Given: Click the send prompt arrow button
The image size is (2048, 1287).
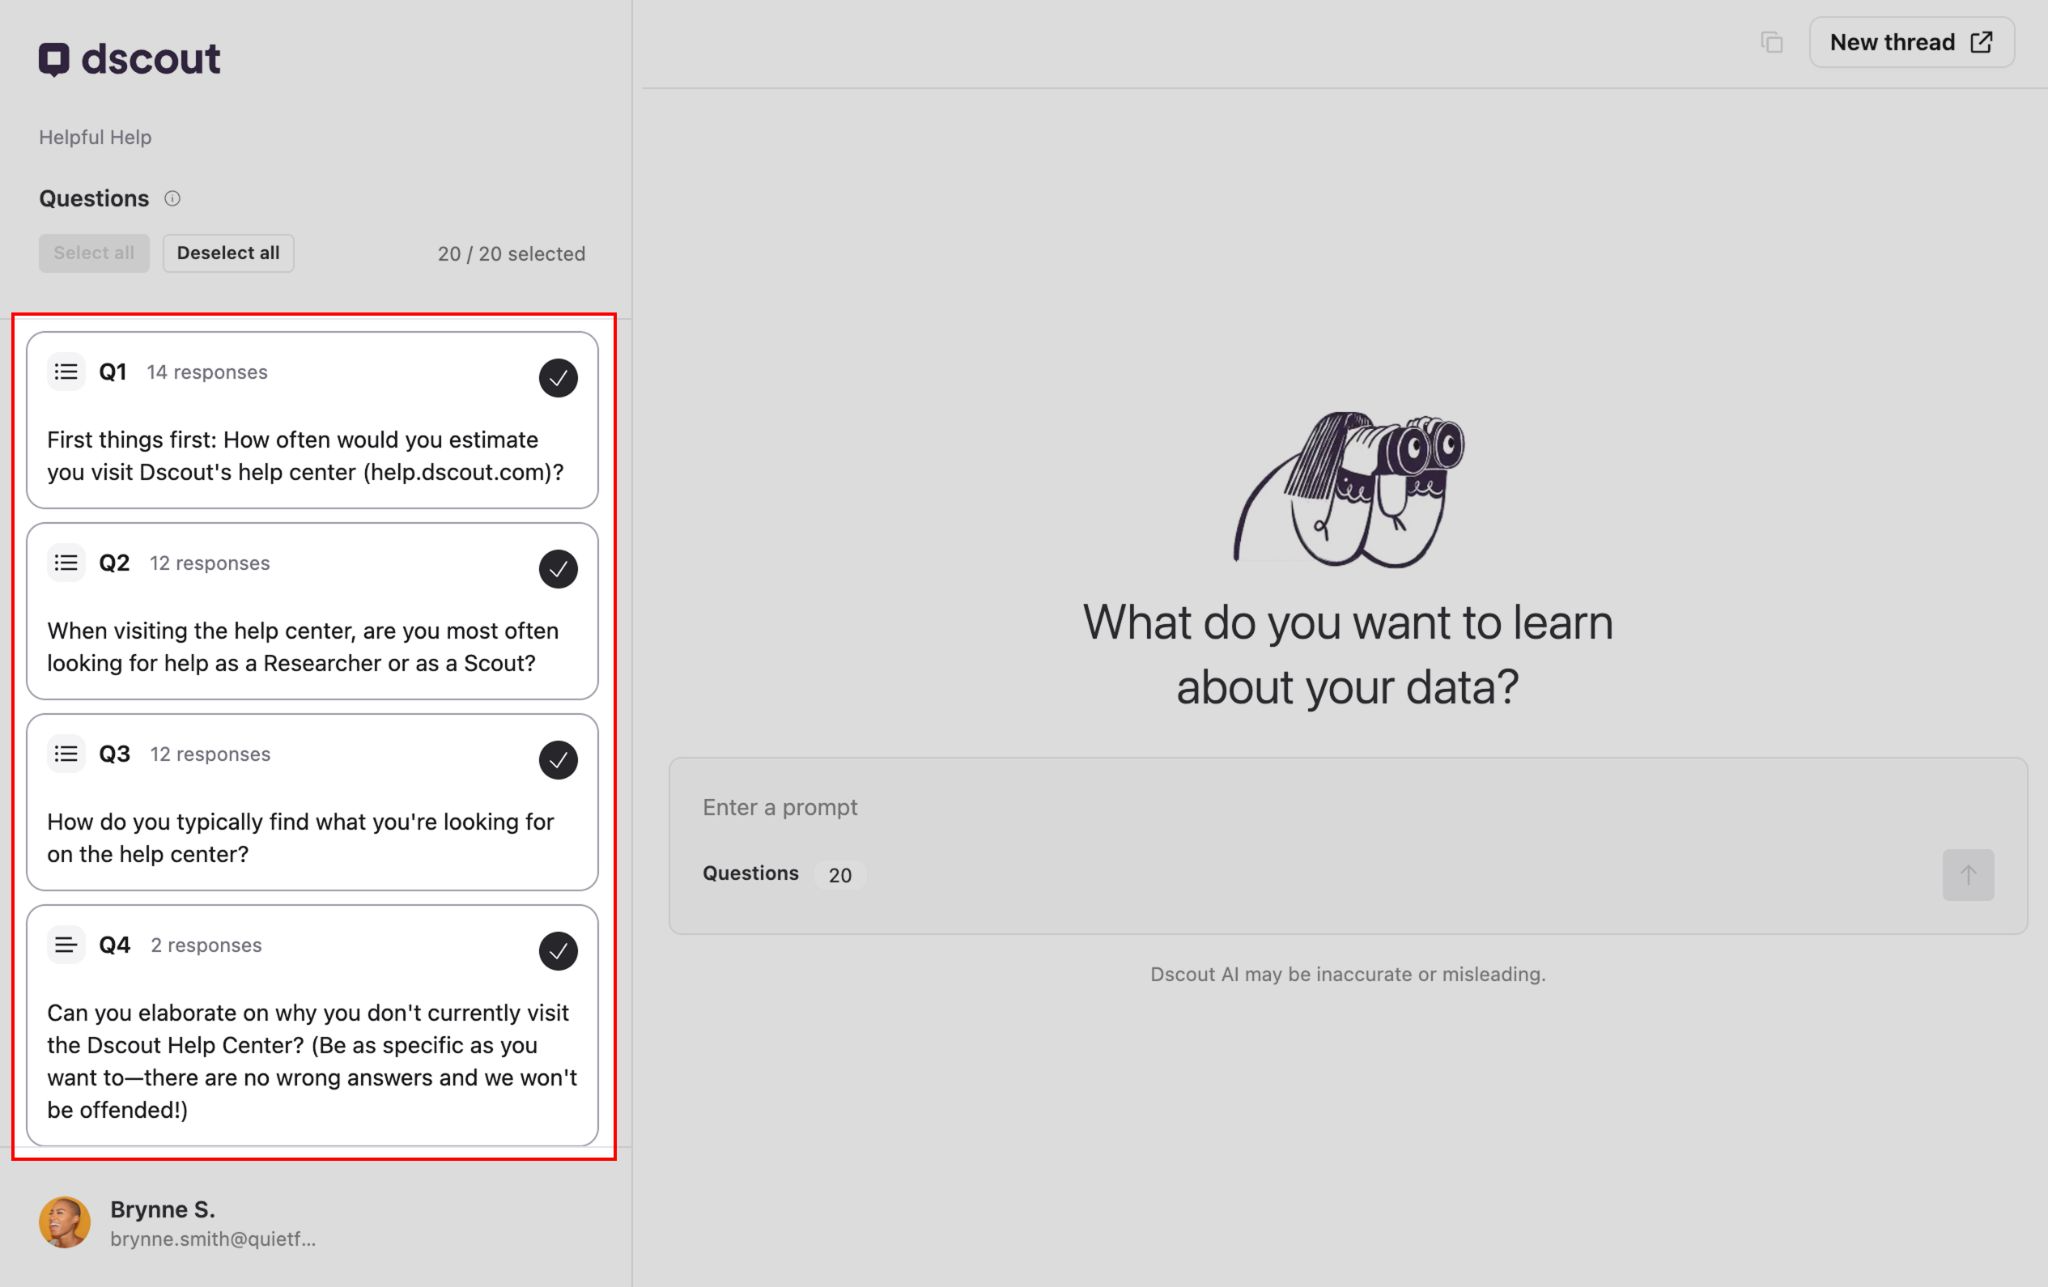Looking at the screenshot, I should pyautogui.click(x=1967, y=875).
